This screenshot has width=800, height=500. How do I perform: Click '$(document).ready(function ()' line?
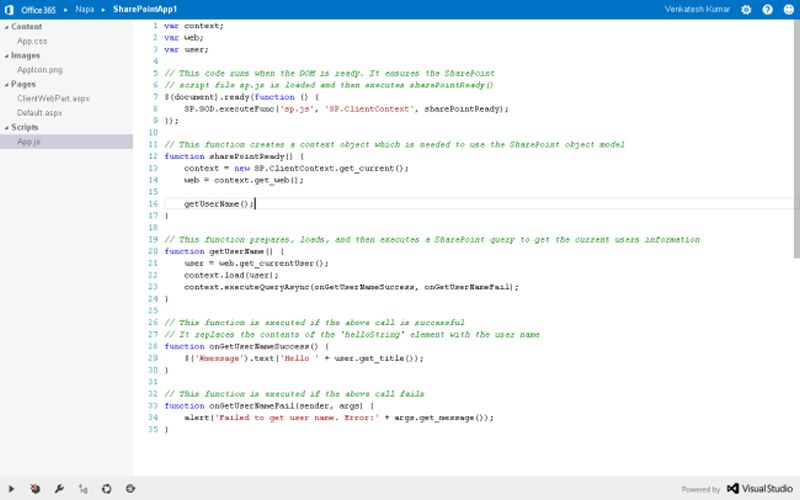pos(242,97)
